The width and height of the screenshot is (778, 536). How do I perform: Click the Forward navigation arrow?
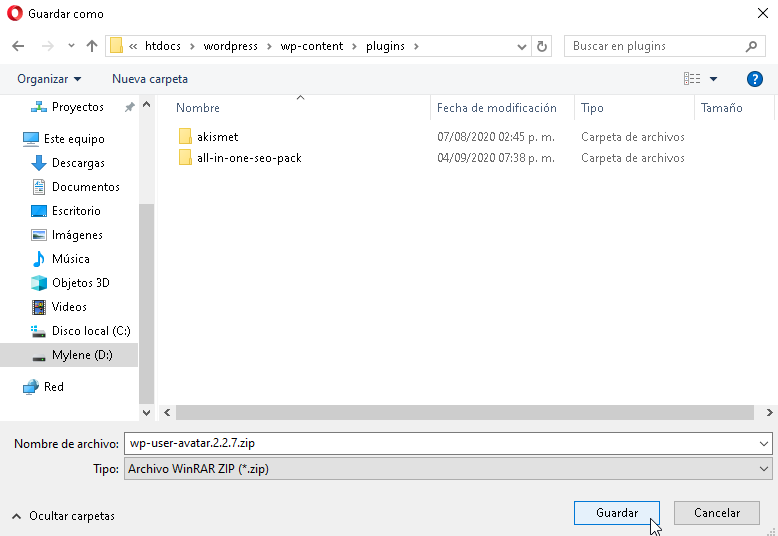(48, 46)
